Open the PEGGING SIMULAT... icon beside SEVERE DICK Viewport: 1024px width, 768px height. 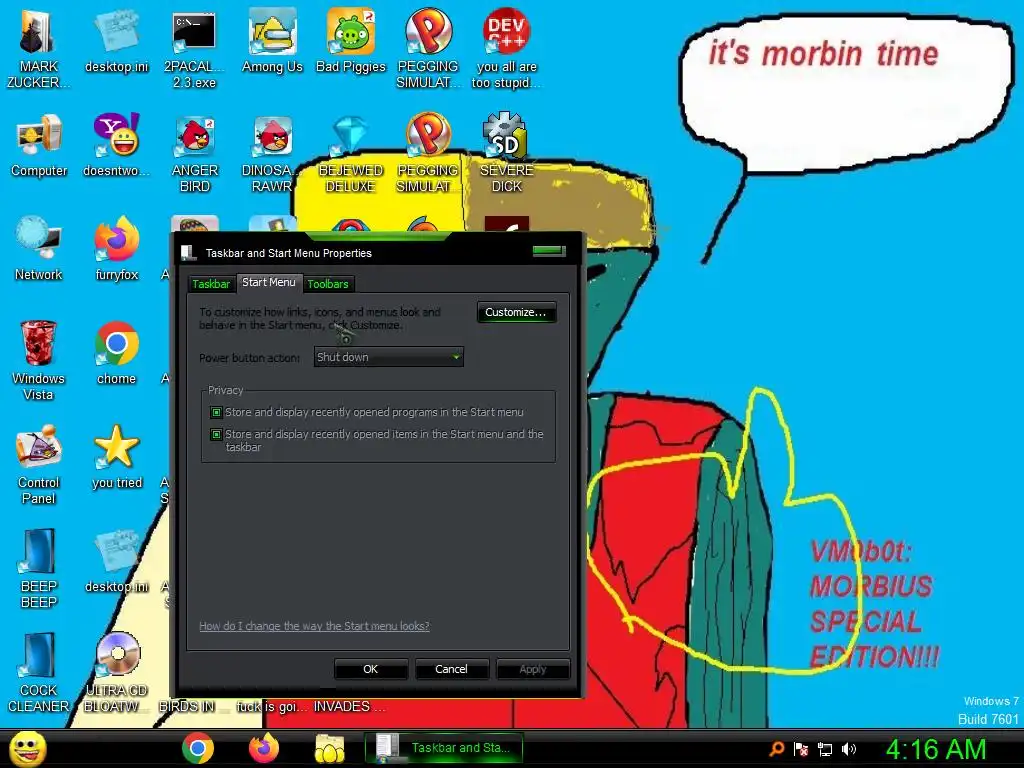click(428, 153)
